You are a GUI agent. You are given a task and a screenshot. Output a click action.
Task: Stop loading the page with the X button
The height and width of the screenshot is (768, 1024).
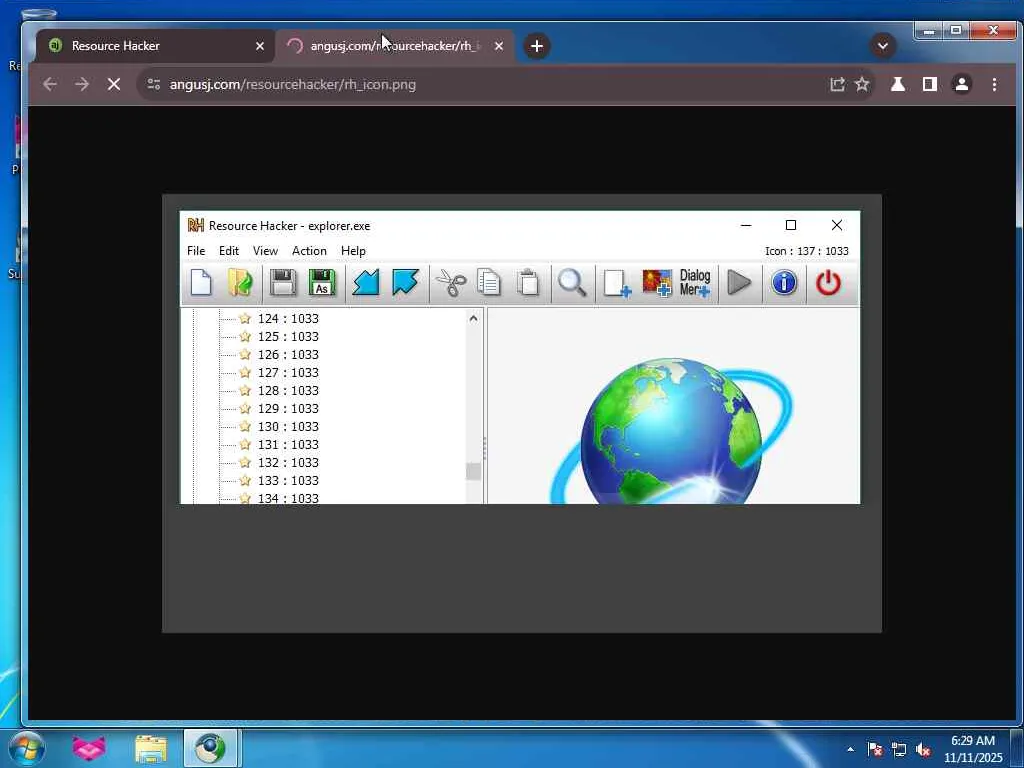point(114,84)
